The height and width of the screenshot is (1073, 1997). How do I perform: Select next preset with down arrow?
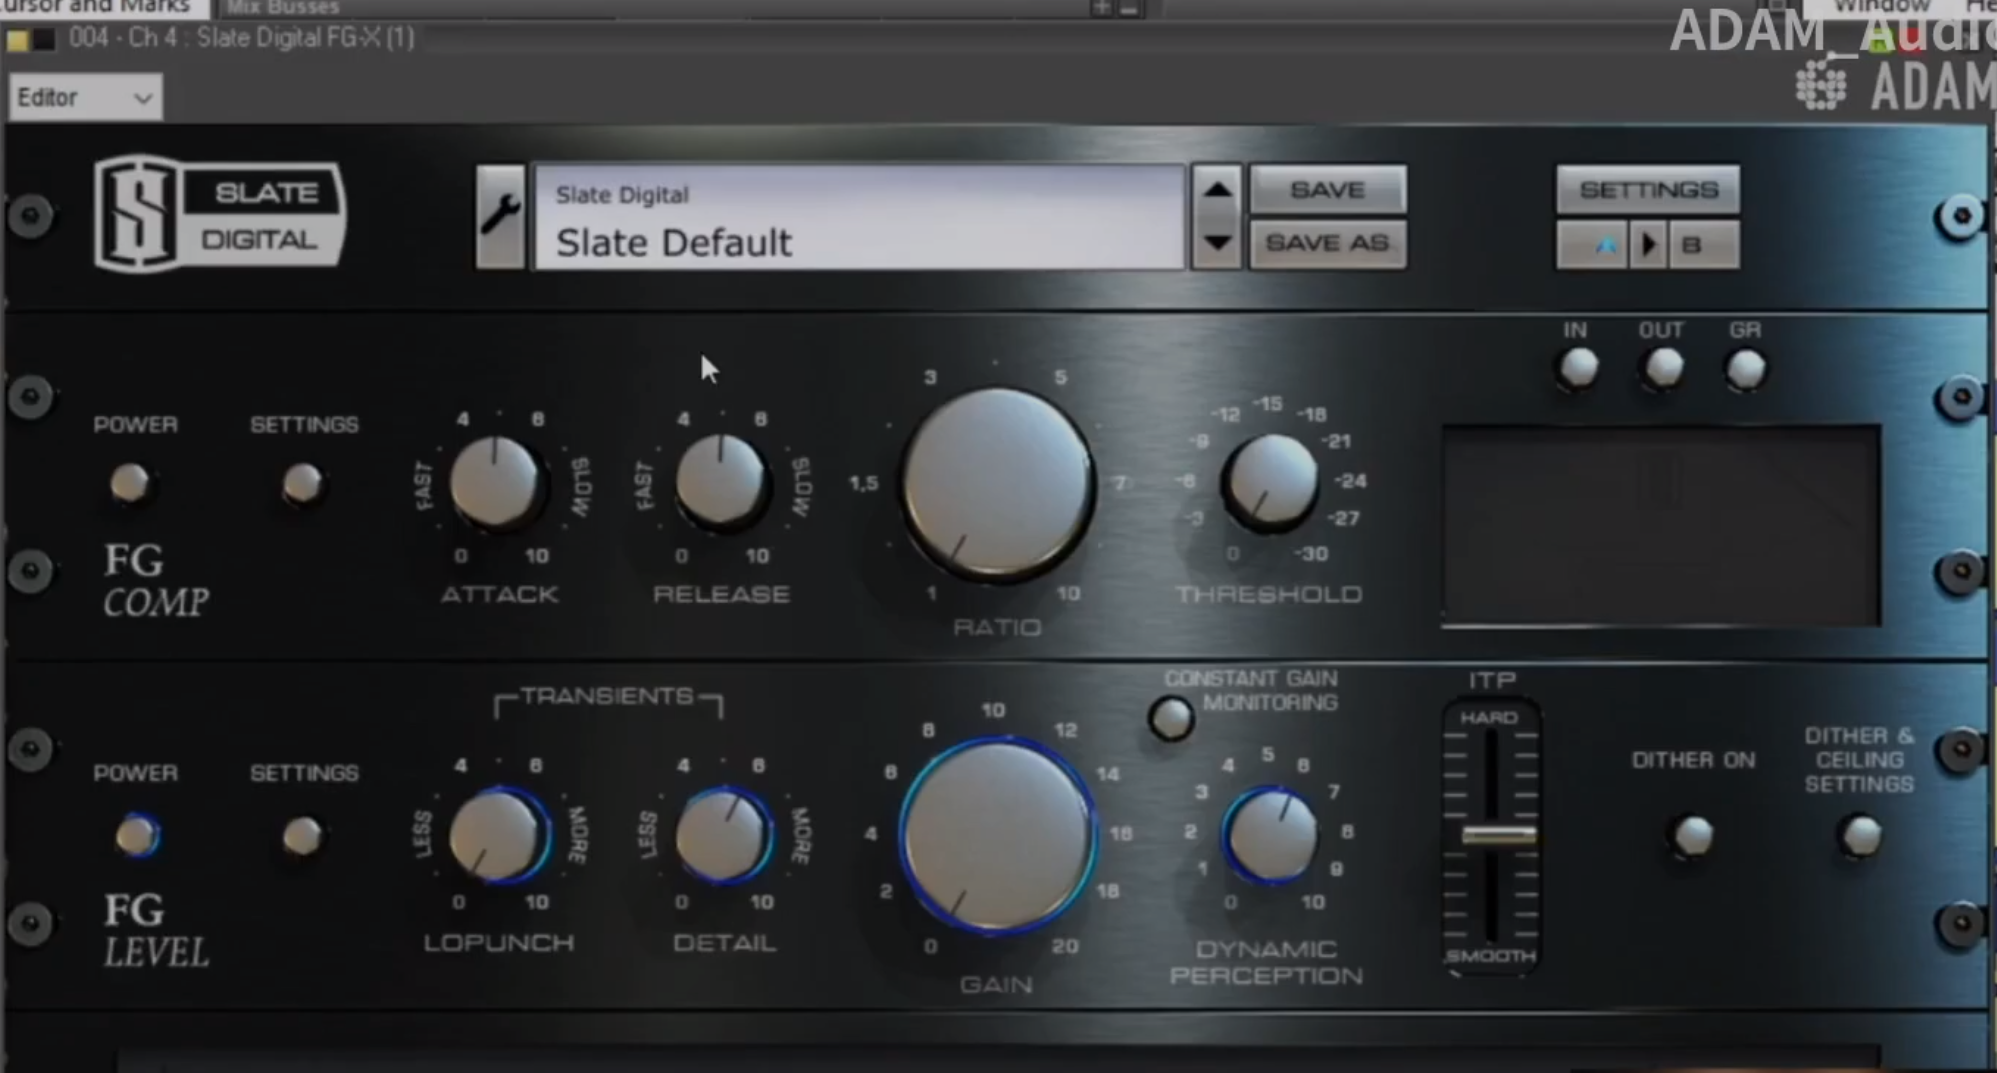tap(1216, 243)
